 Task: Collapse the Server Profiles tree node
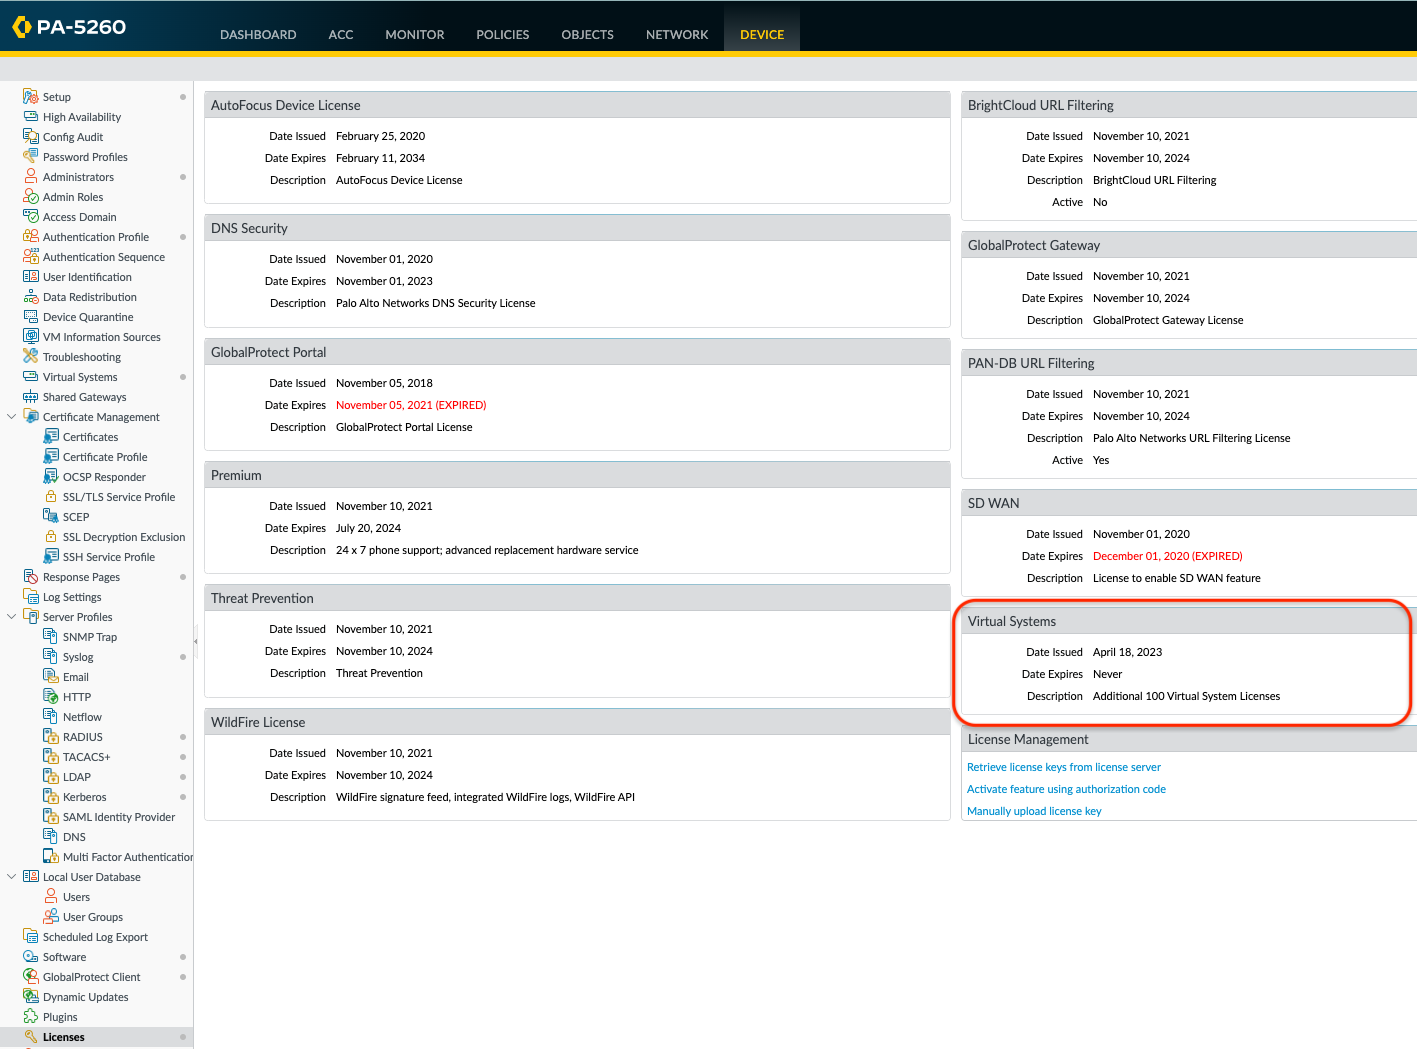[x=12, y=617]
